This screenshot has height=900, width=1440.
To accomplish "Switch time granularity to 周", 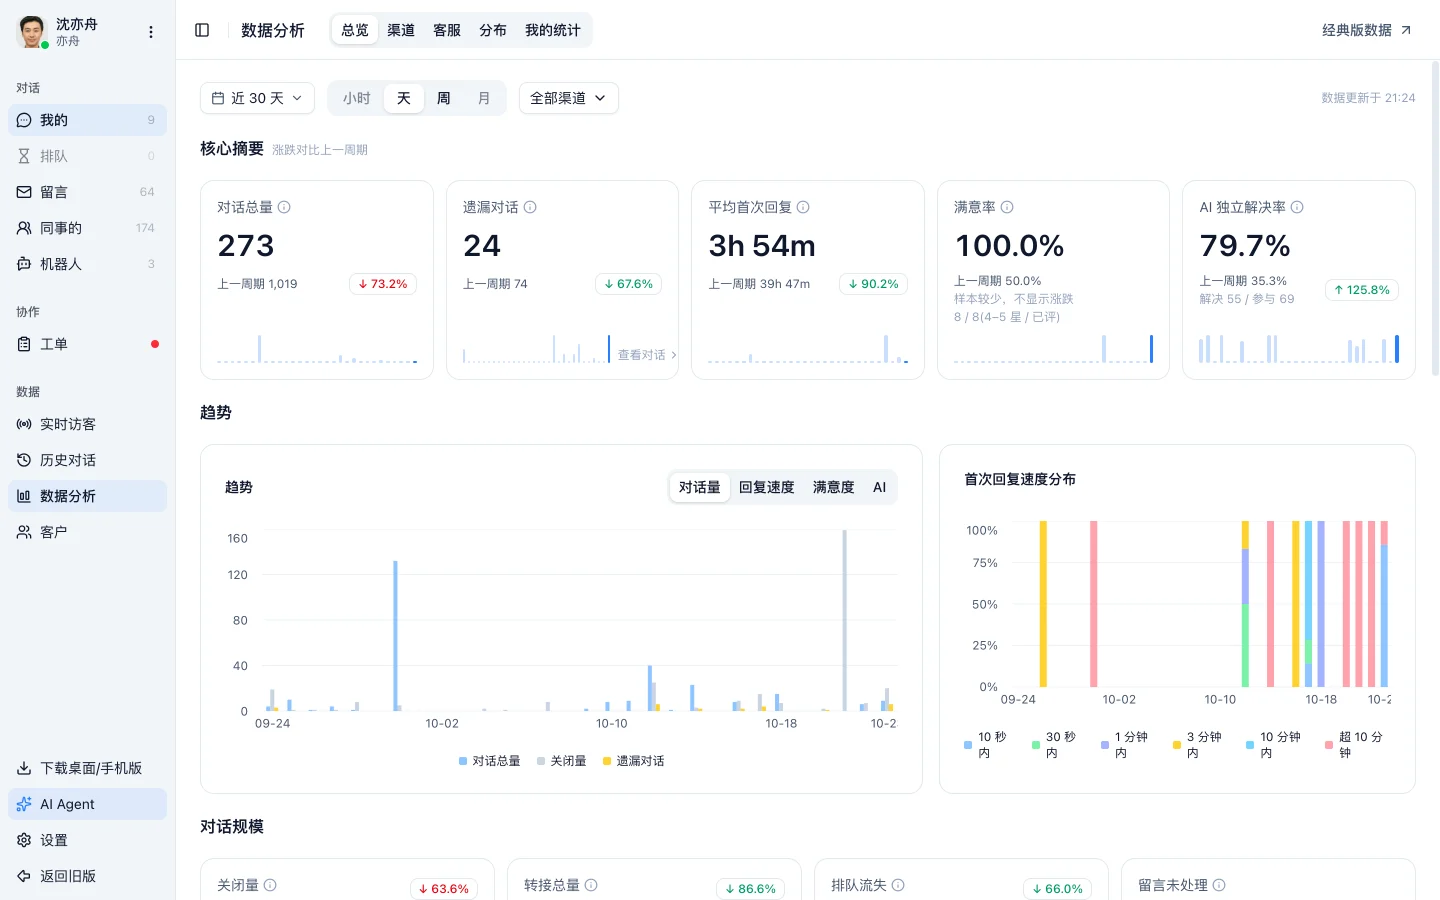I will 444,98.
